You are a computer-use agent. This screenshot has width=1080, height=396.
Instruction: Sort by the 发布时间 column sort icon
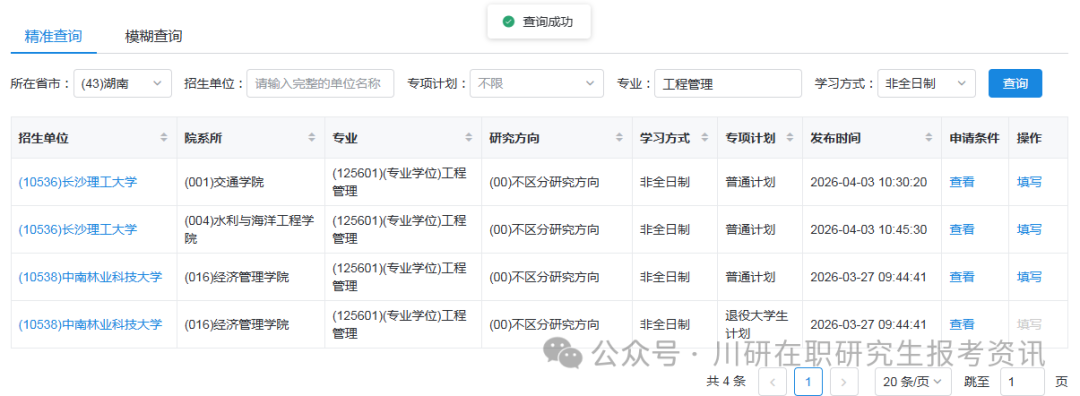pyautogui.click(x=928, y=138)
